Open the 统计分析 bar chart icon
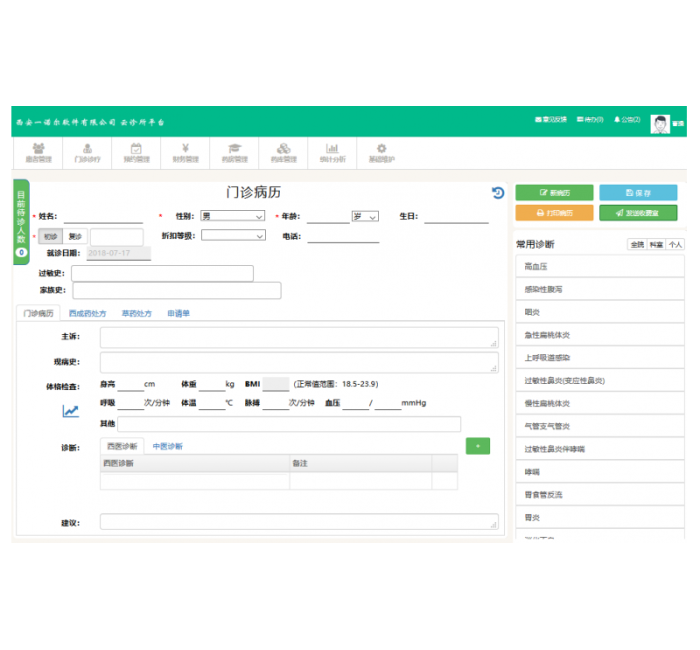Viewport: 700px width, 650px height. pos(332,152)
